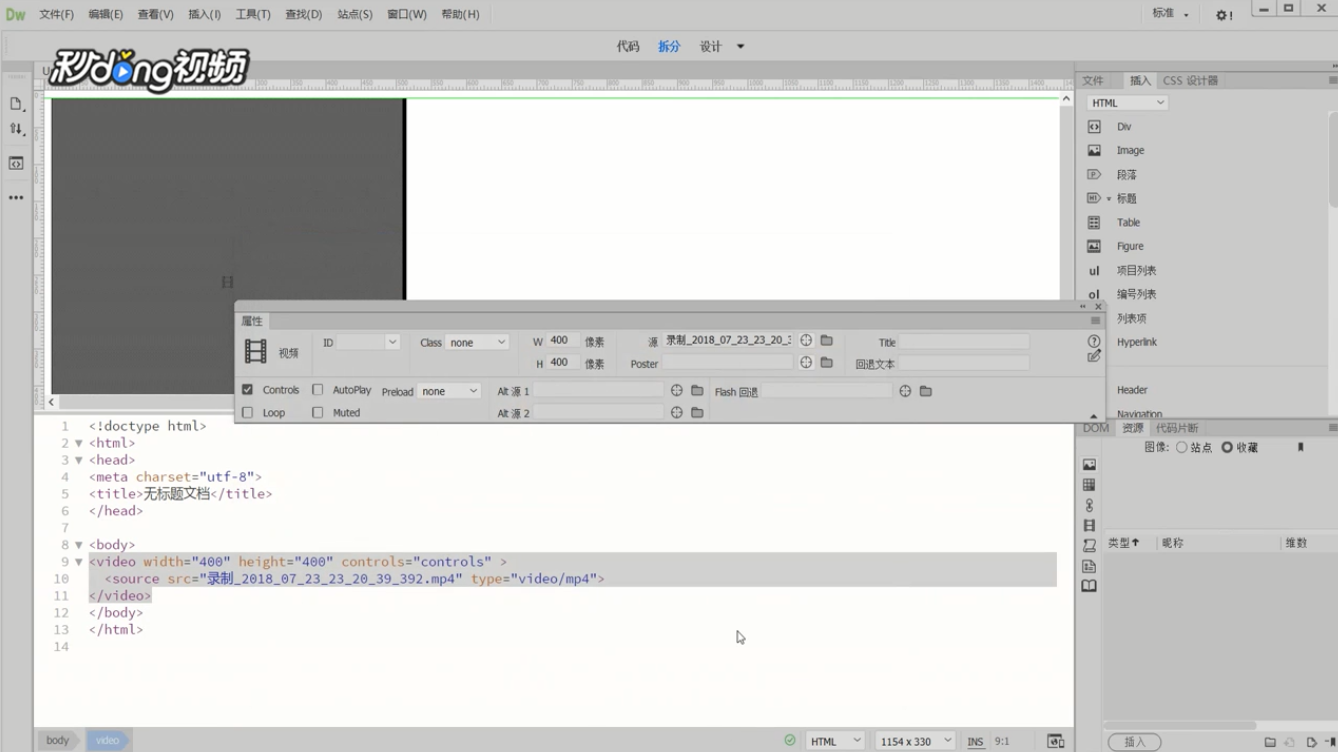Click the sync settings gear icon
Image resolution: width=1338 pixels, height=752 pixels.
[x=1223, y=15]
